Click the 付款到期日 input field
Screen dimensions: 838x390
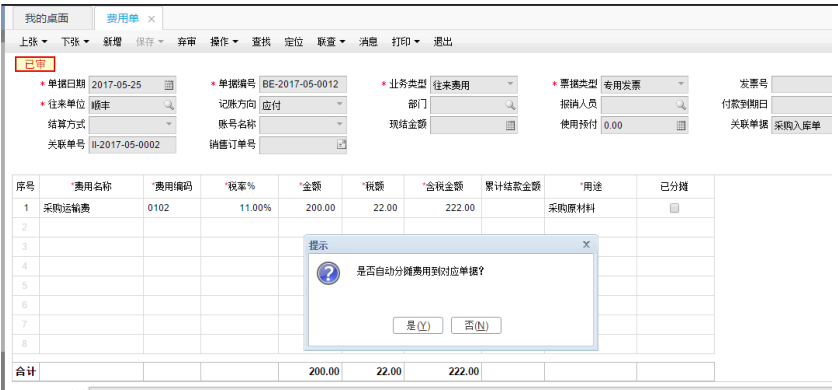802,105
